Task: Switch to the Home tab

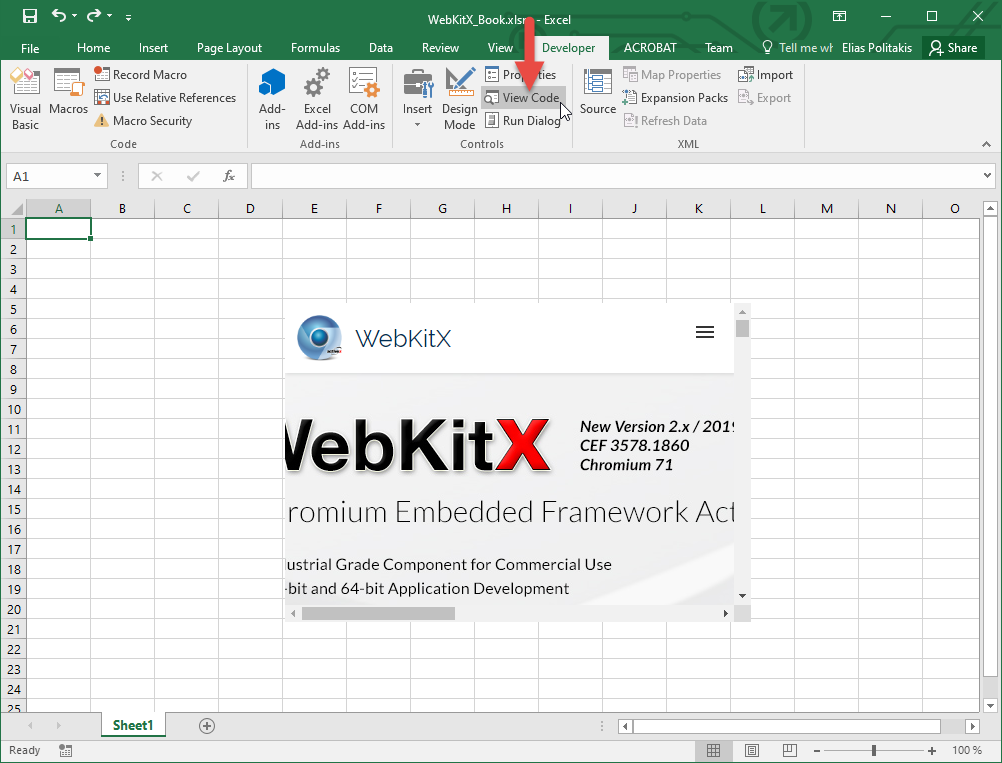Action: coord(93,48)
